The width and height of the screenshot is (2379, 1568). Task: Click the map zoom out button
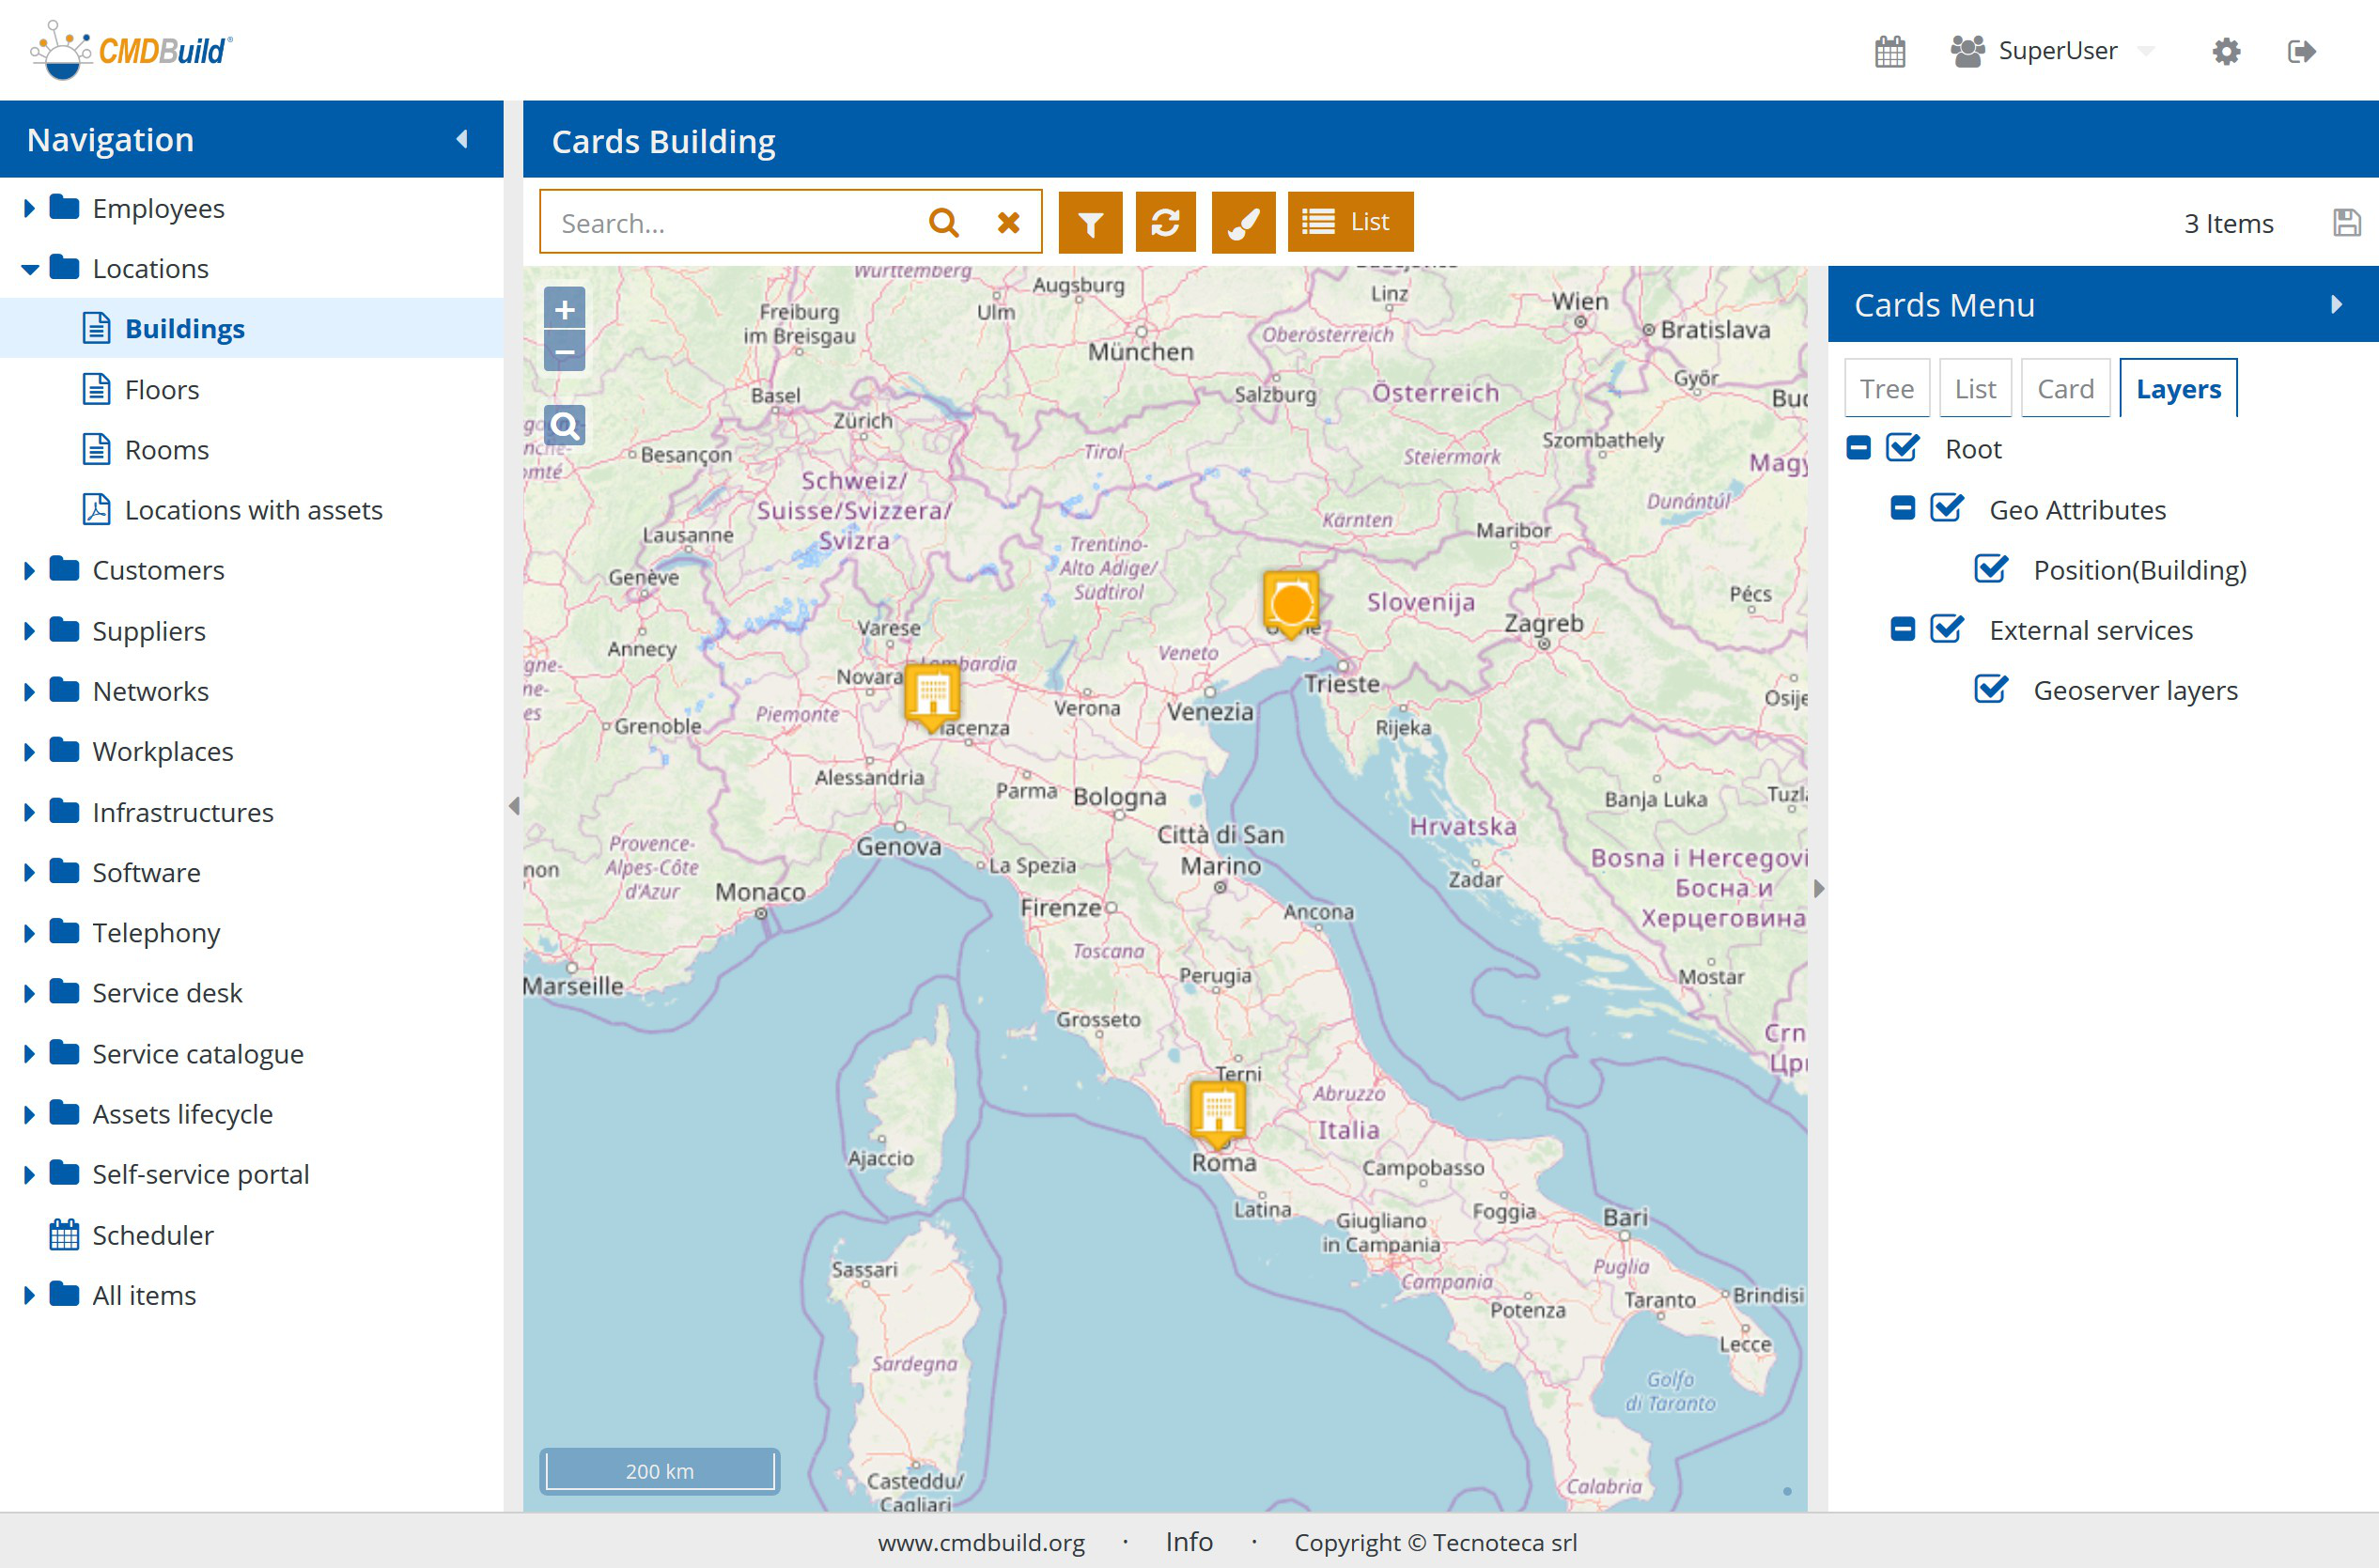[564, 352]
